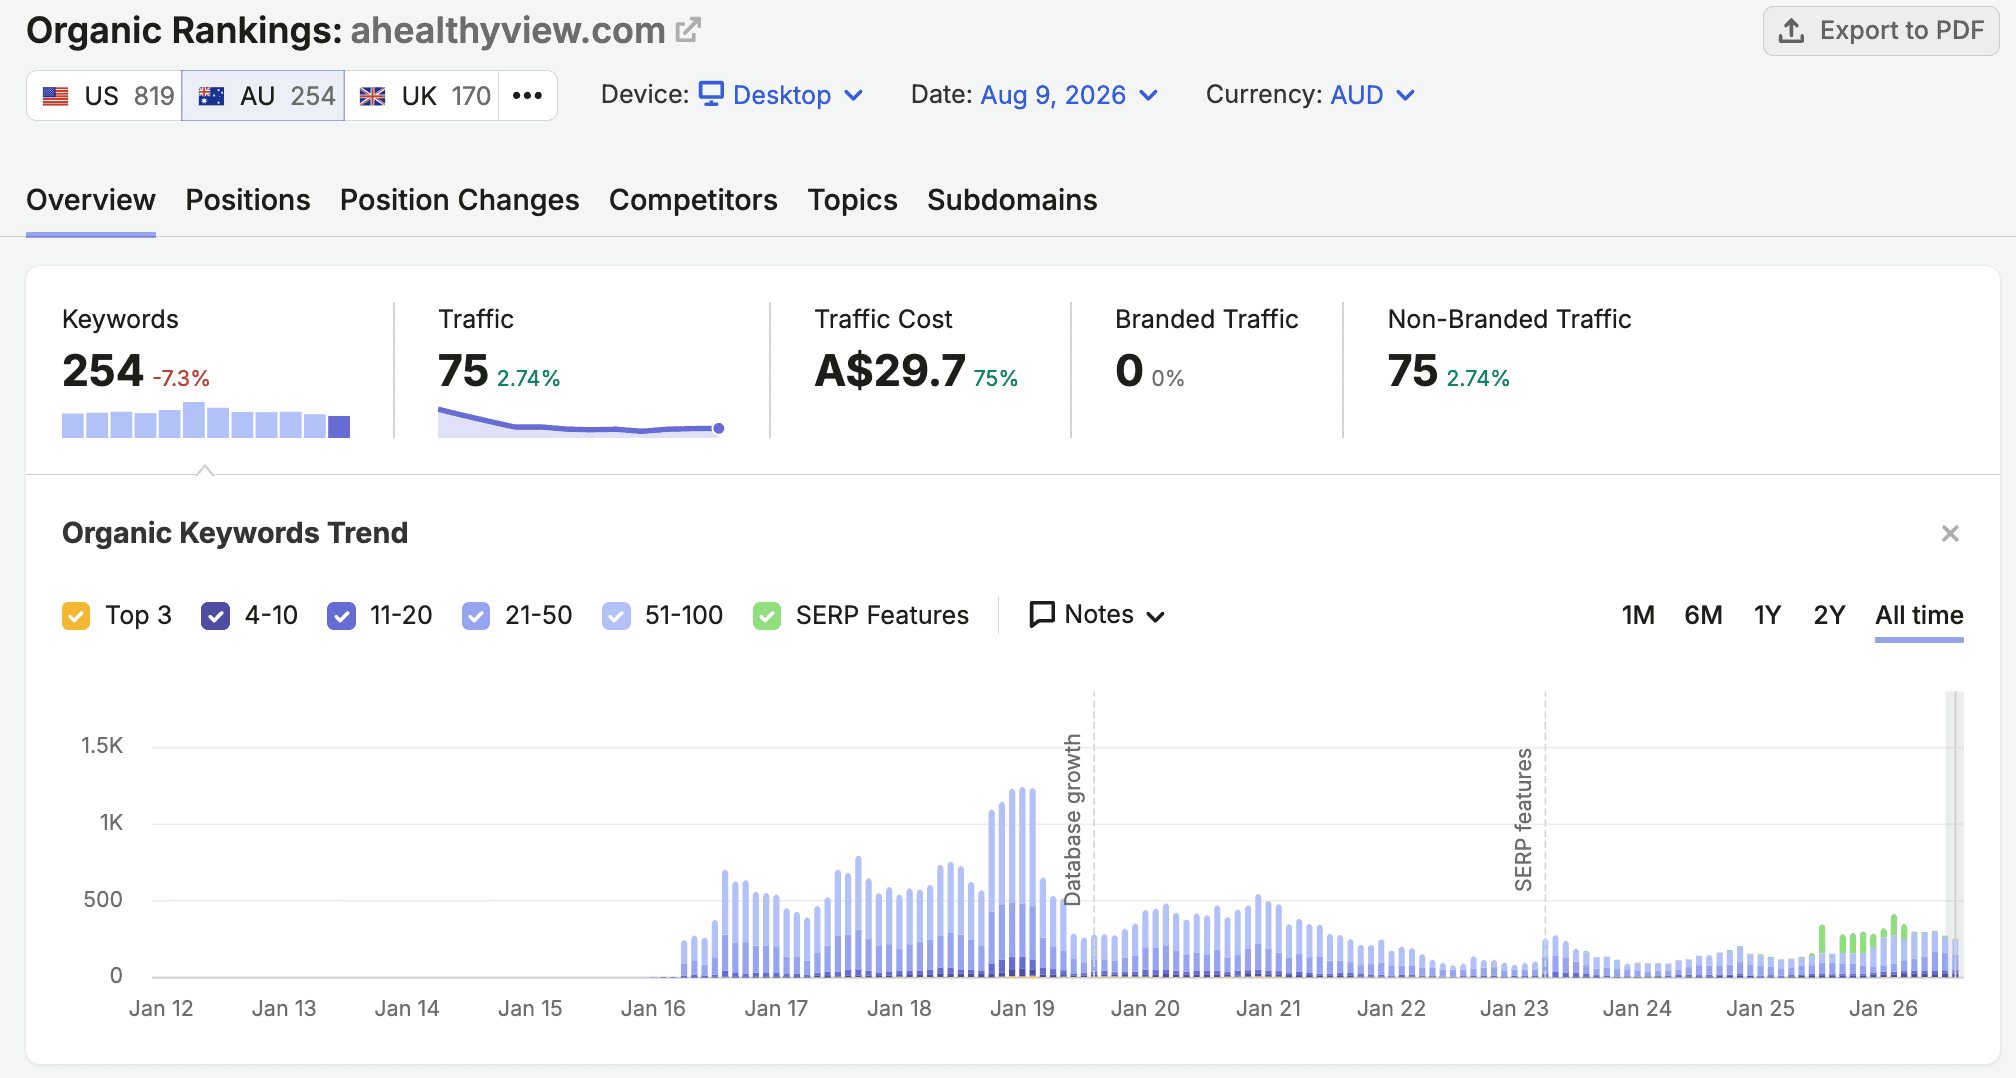Image resolution: width=2016 pixels, height=1078 pixels.
Task: Click the Traffic Cost A$29.7 value
Action: [x=890, y=371]
